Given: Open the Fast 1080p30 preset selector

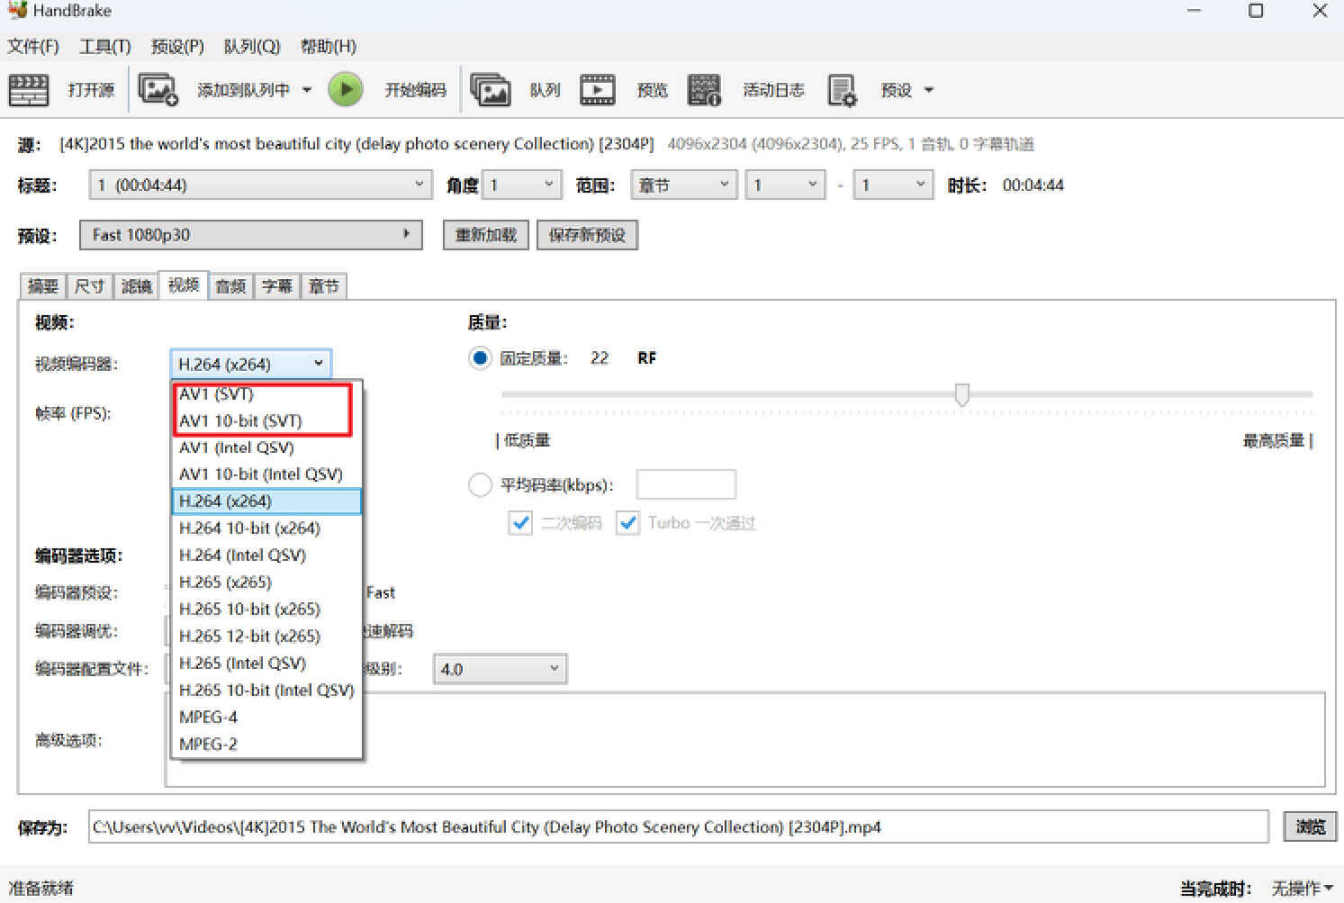Looking at the screenshot, I should tap(250, 235).
